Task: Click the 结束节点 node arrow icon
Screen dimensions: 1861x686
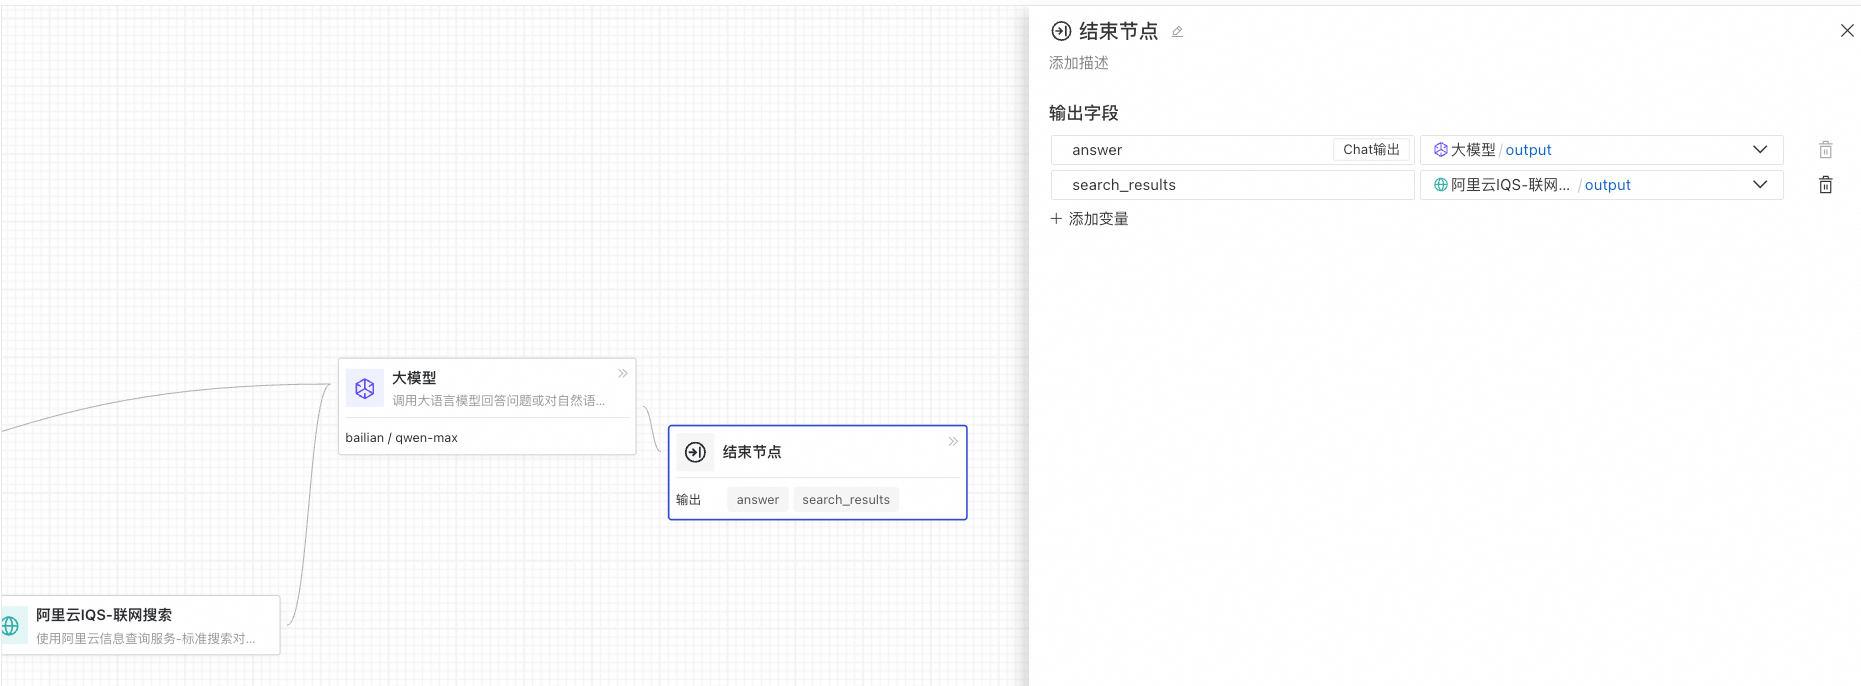Action: click(695, 453)
